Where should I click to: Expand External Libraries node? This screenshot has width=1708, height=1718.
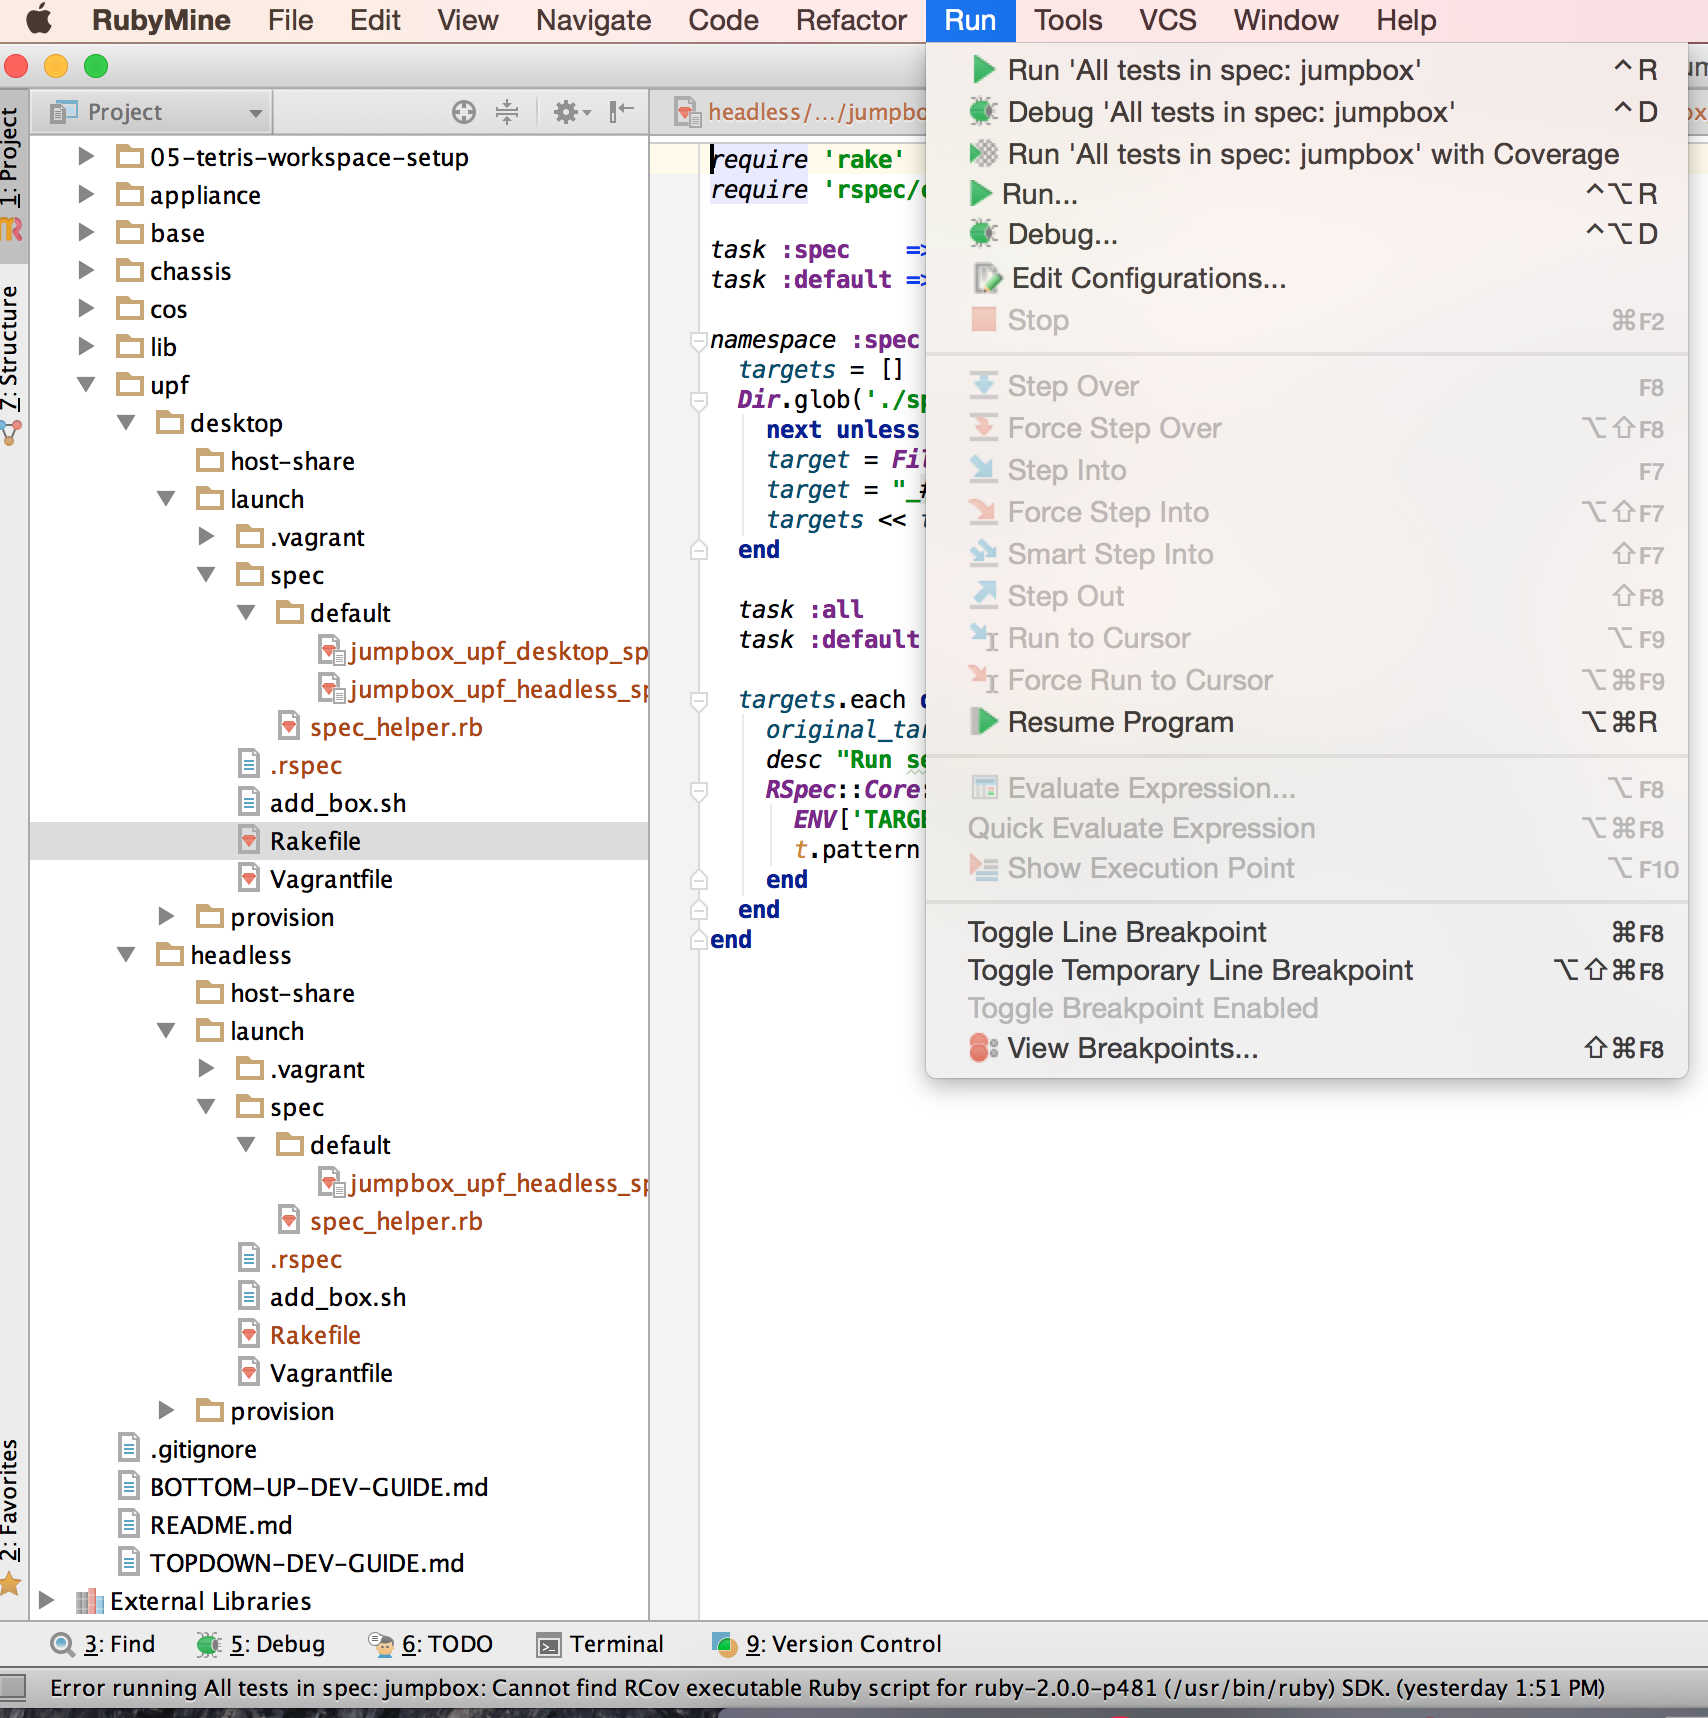pyautogui.click(x=46, y=1601)
